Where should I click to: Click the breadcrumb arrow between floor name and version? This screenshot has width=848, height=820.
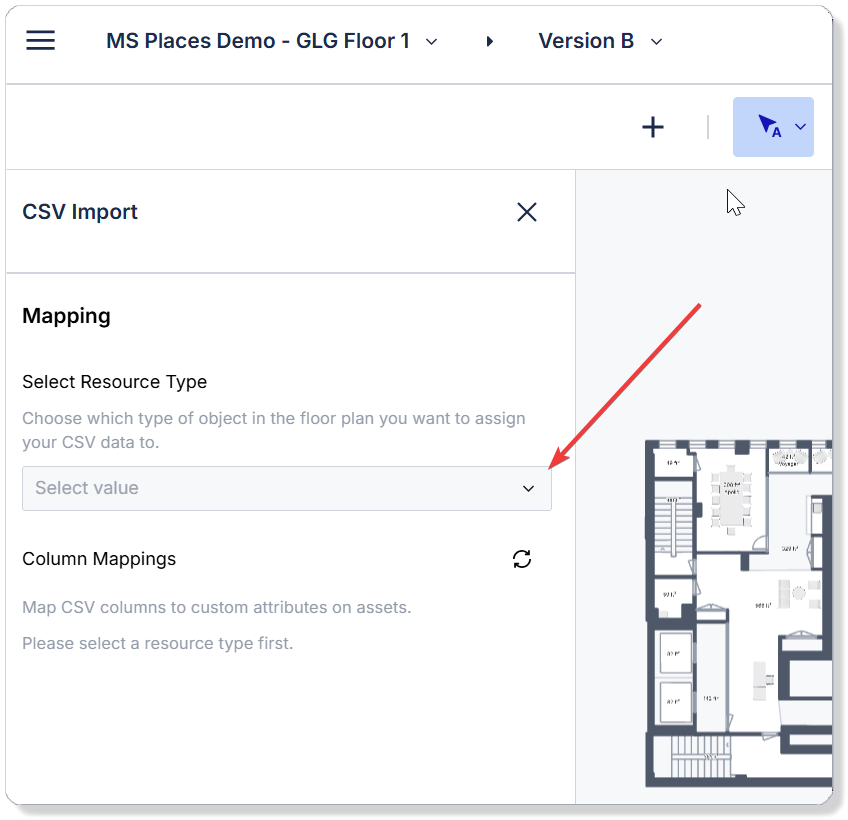[489, 41]
